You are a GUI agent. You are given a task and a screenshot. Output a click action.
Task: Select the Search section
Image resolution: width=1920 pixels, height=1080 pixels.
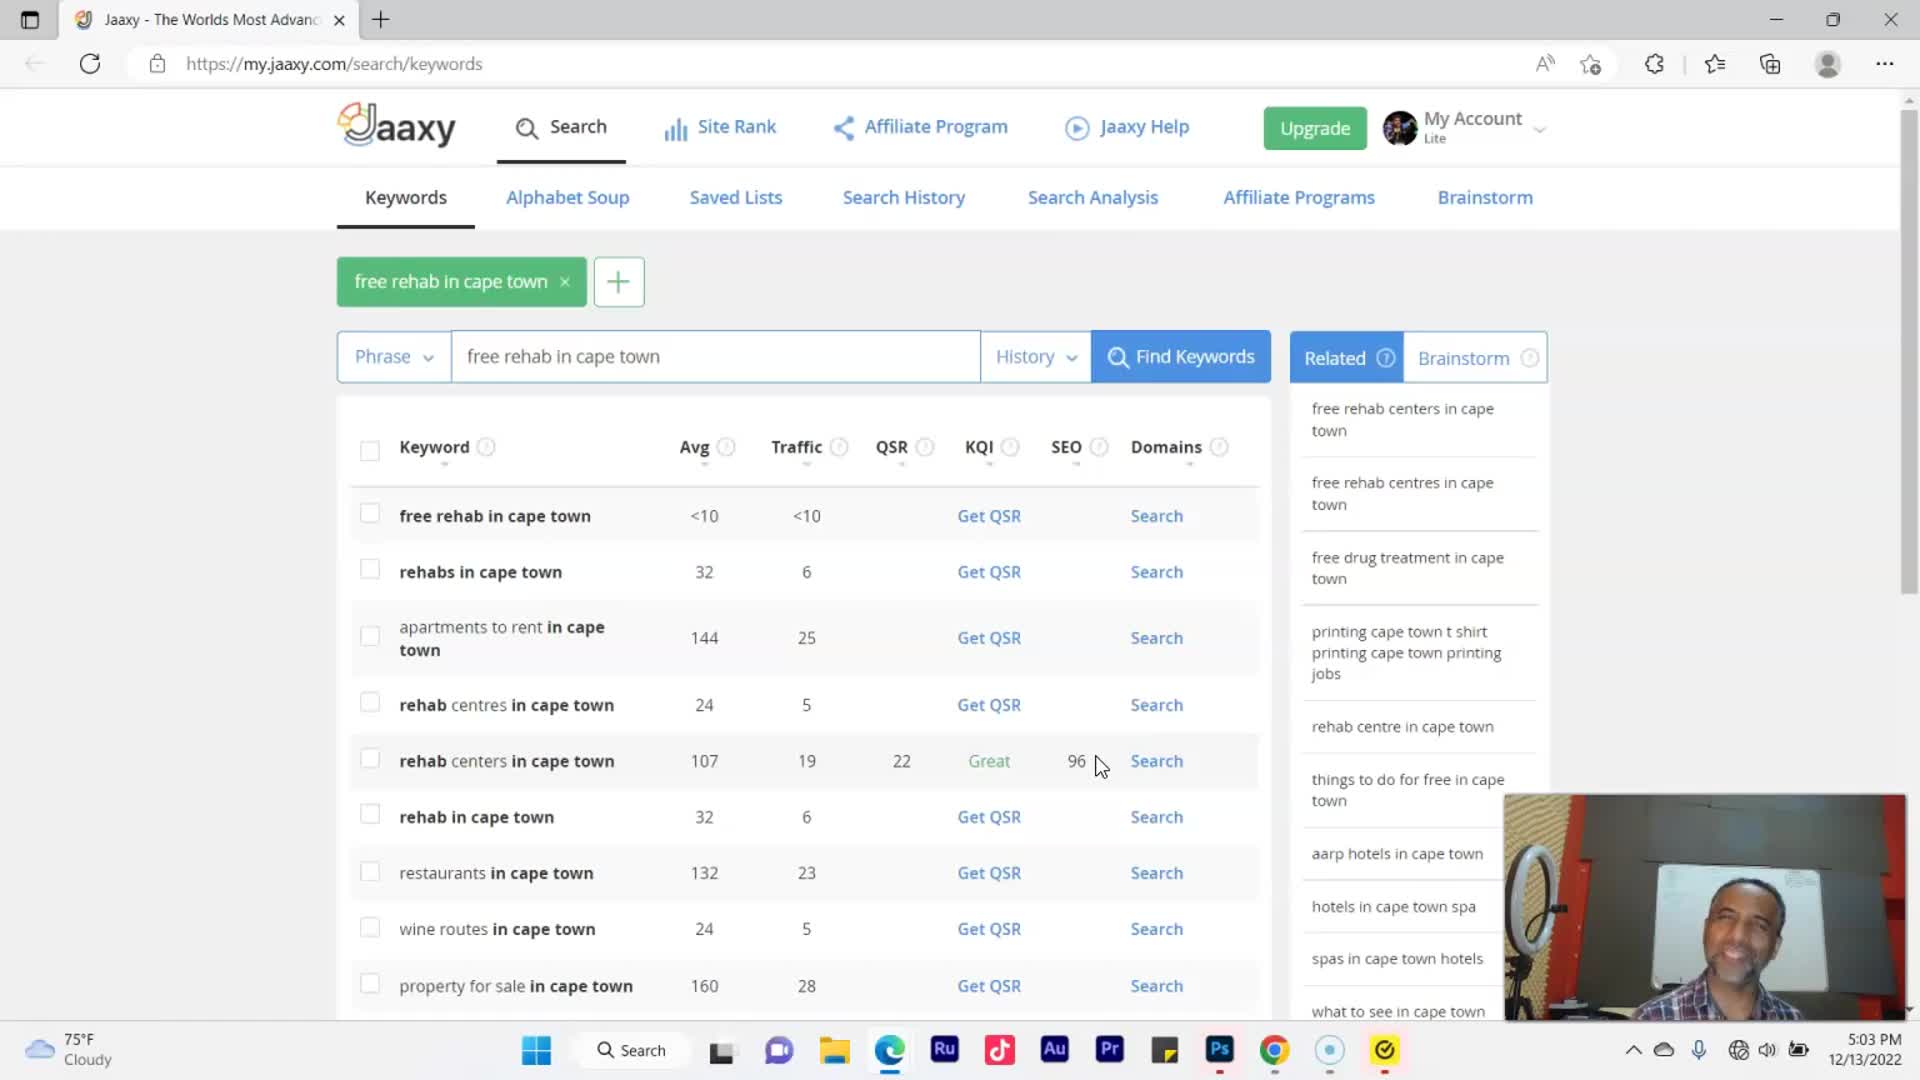[561, 127]
